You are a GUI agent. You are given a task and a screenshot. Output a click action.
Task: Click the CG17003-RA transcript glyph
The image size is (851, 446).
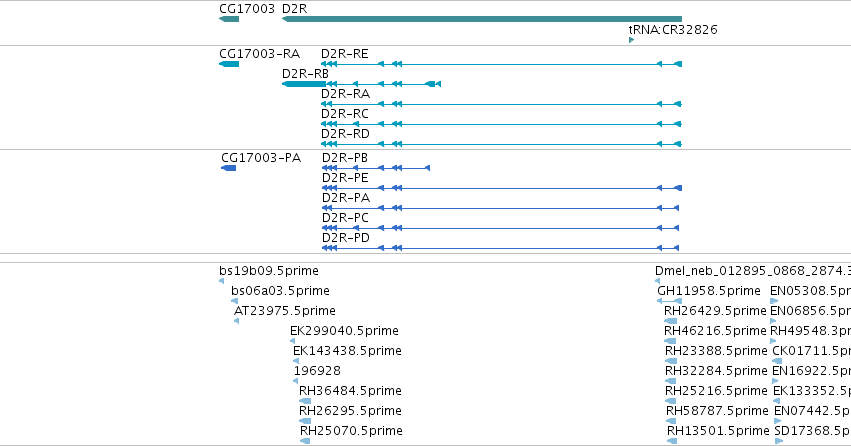(229, 64)
